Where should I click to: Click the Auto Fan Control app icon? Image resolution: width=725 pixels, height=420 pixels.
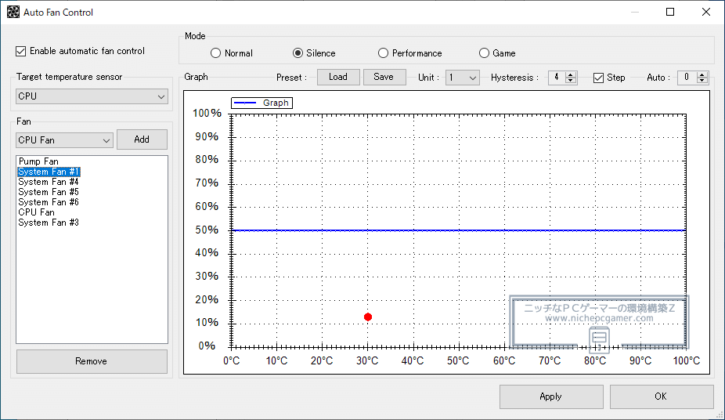[x=13, y=12]
